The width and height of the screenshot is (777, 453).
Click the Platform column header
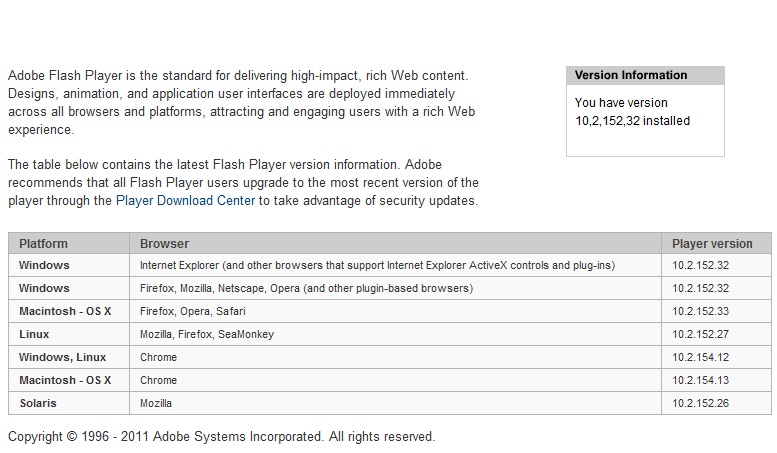(43, 243)
